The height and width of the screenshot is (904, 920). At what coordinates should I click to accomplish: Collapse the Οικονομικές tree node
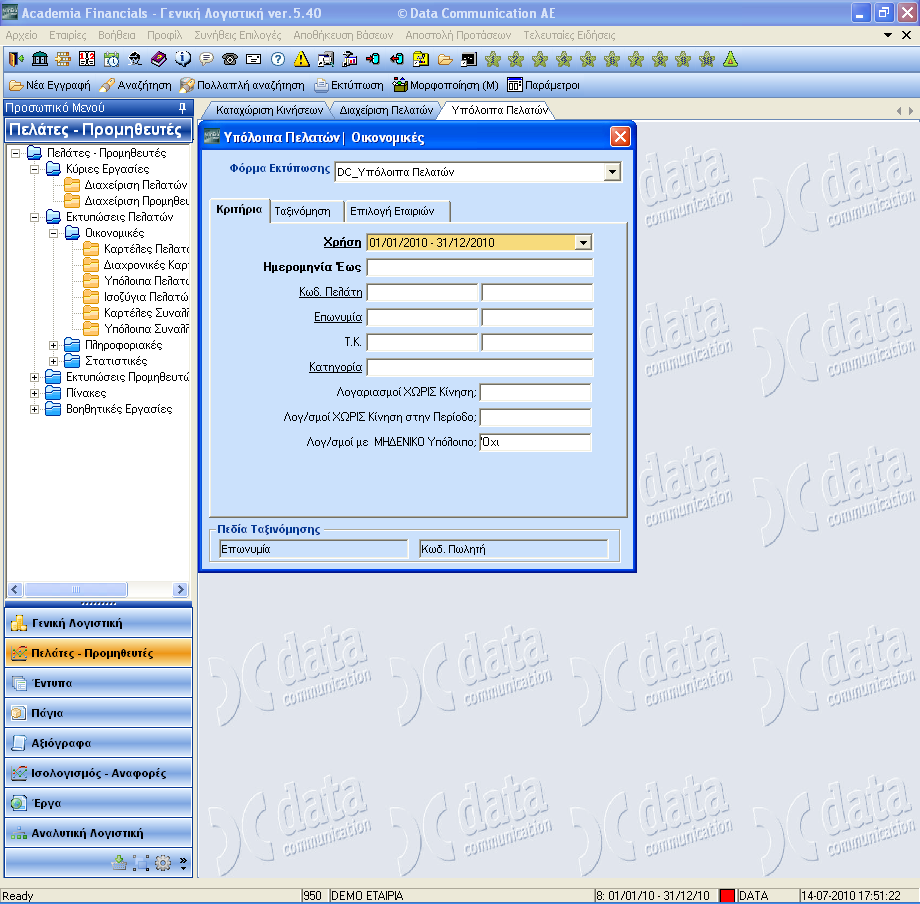click(53, 233)
